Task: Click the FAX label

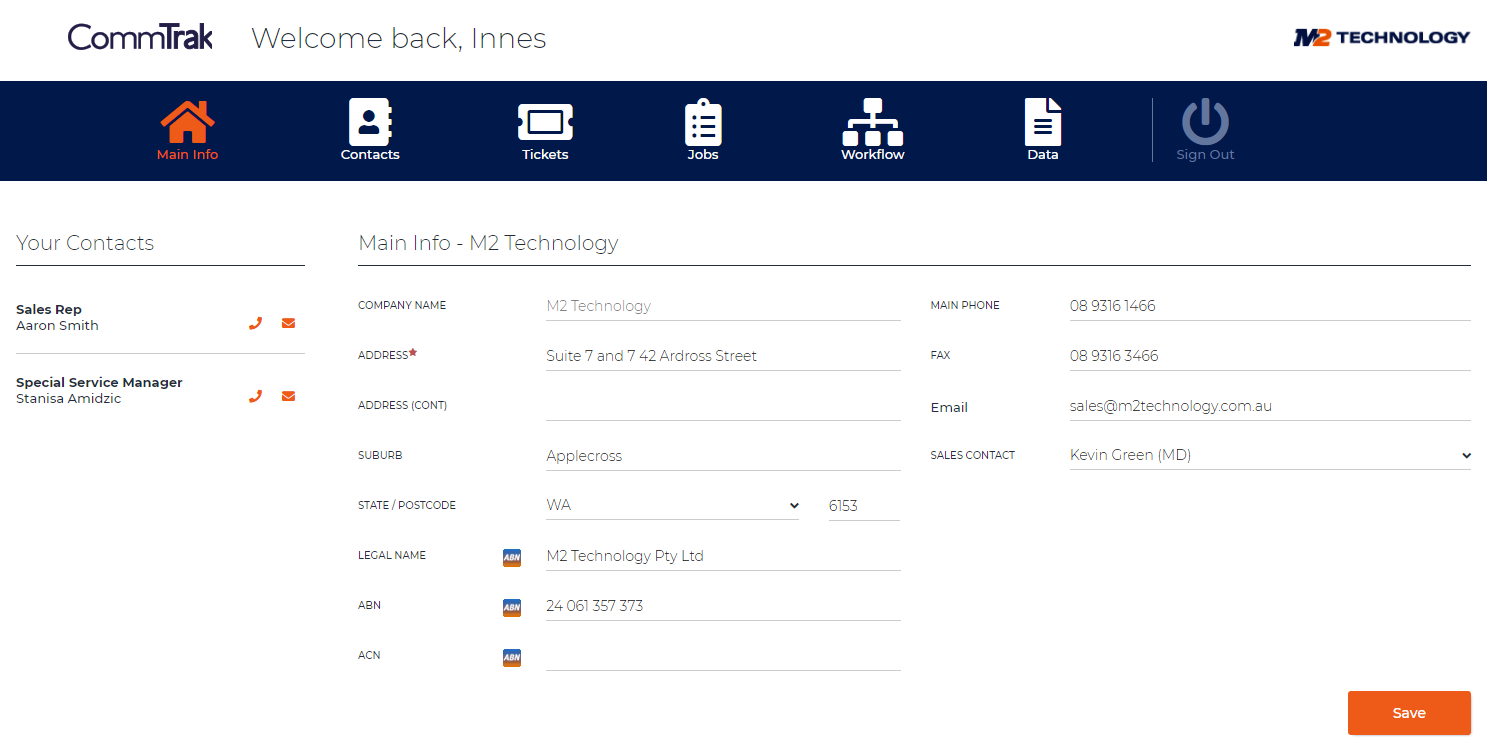Action: pos(940,355)
